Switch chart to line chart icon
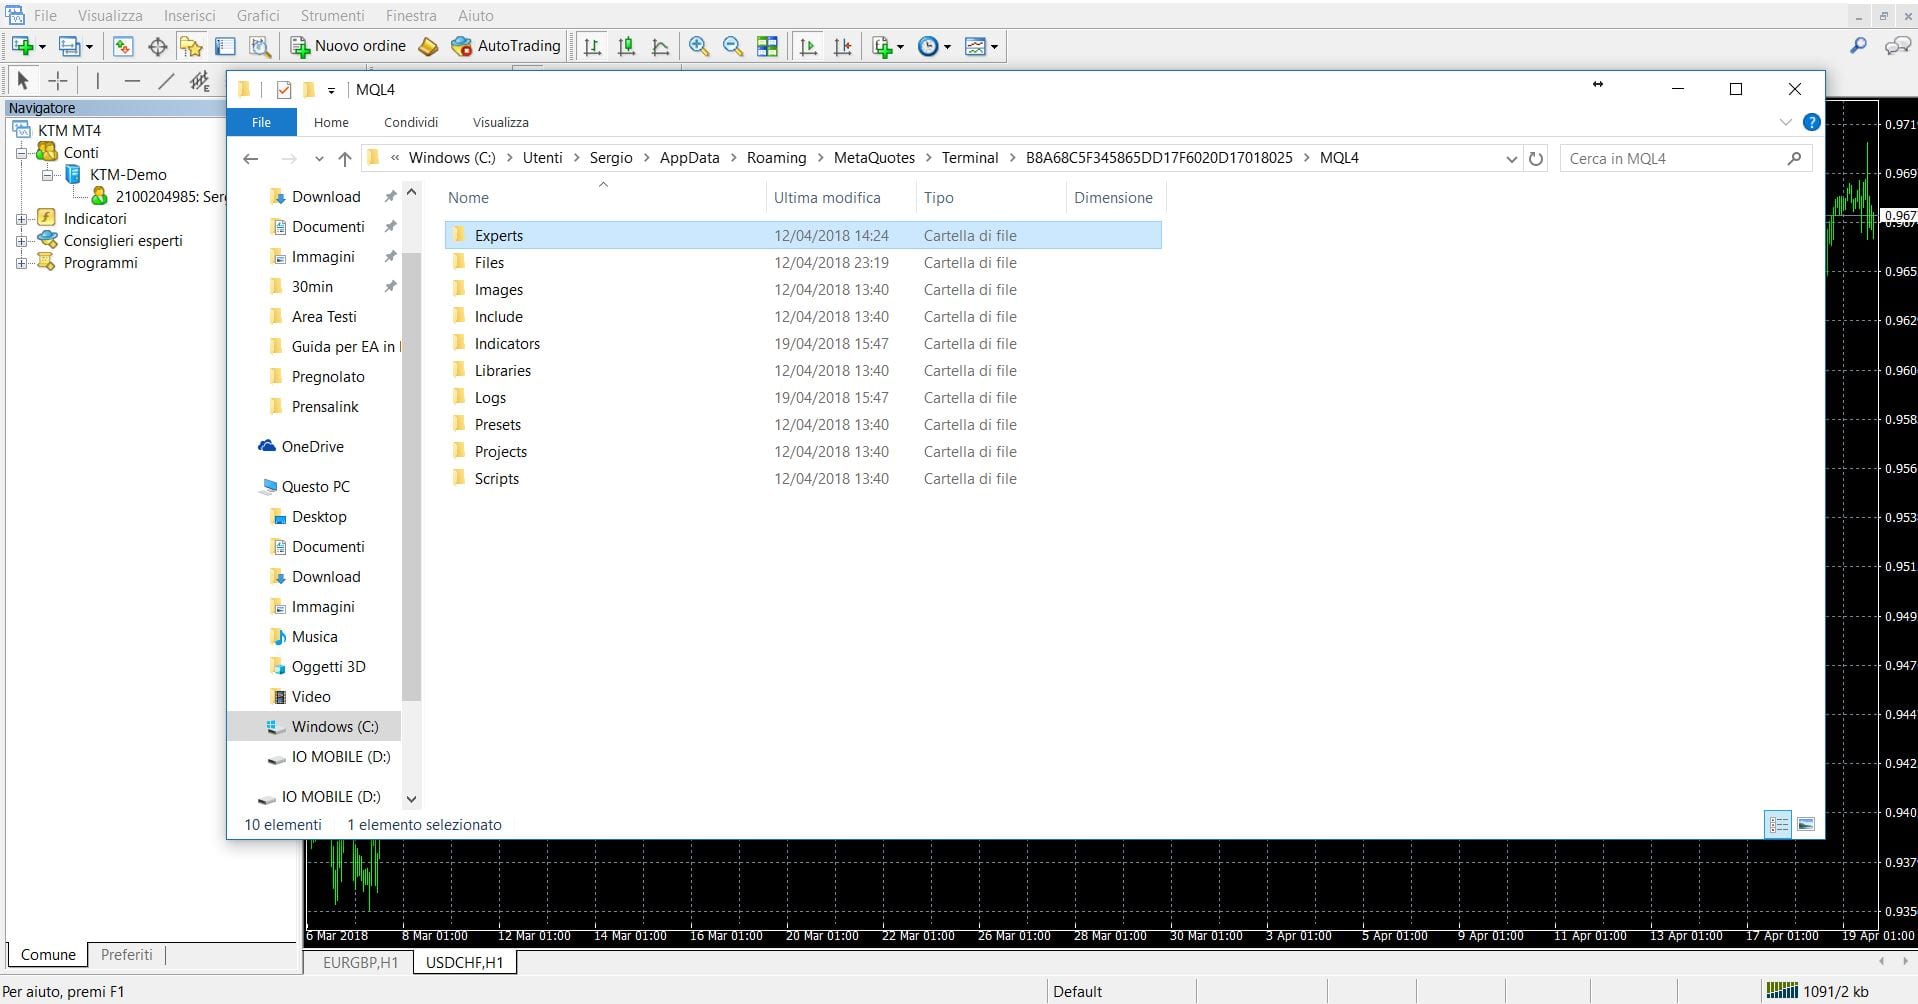The height and width of the screenshot is (1004, 1918). point(660,46)
